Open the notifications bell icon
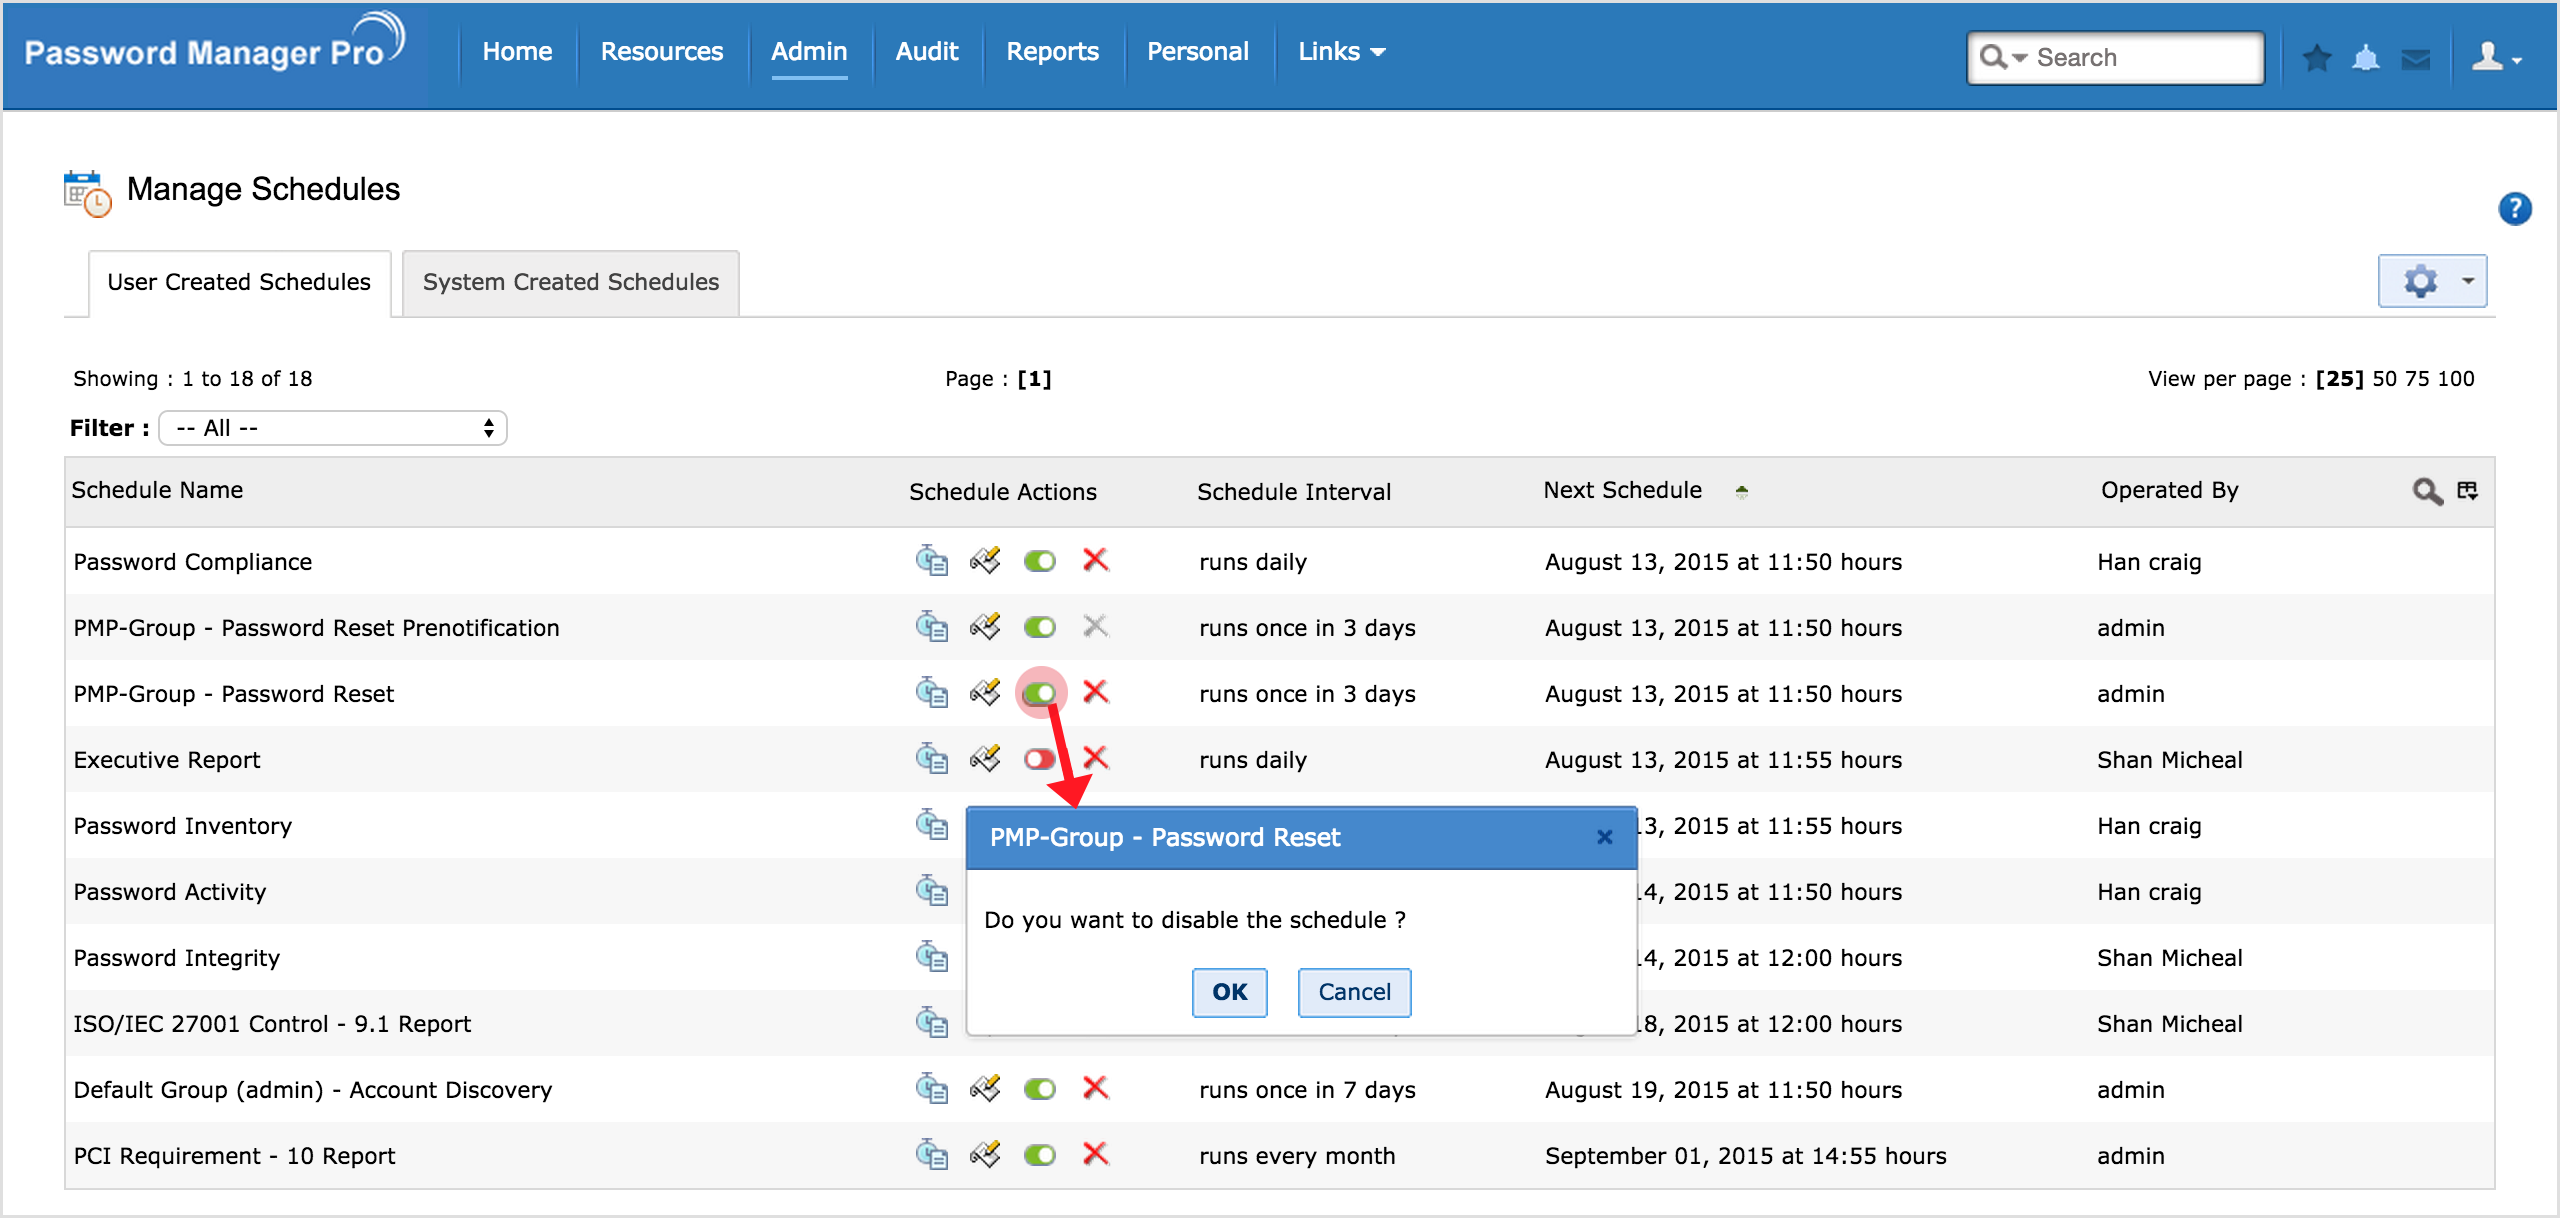The image size is (2560, 1218). pos(2365,58)
